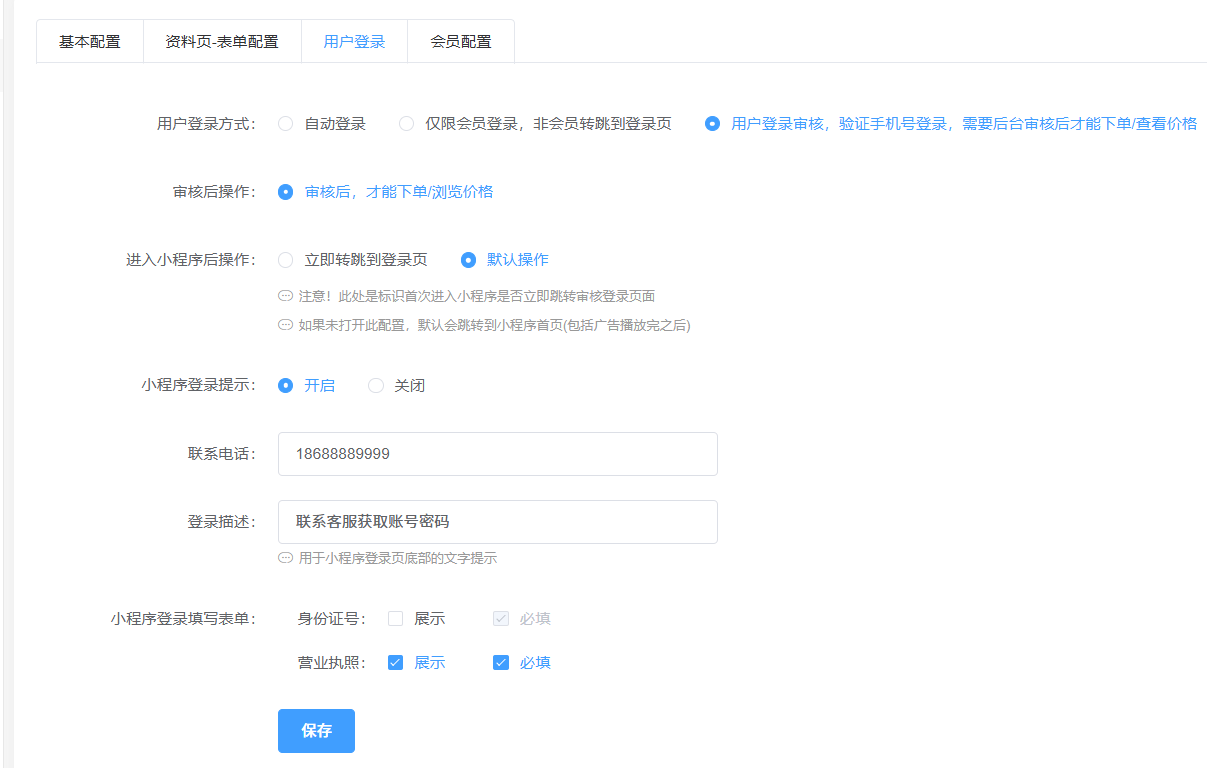Screen dimensions: 1207x768
Task: Select 审核后，才能下单/浏览价格 radio
Action: click(286, 192)
